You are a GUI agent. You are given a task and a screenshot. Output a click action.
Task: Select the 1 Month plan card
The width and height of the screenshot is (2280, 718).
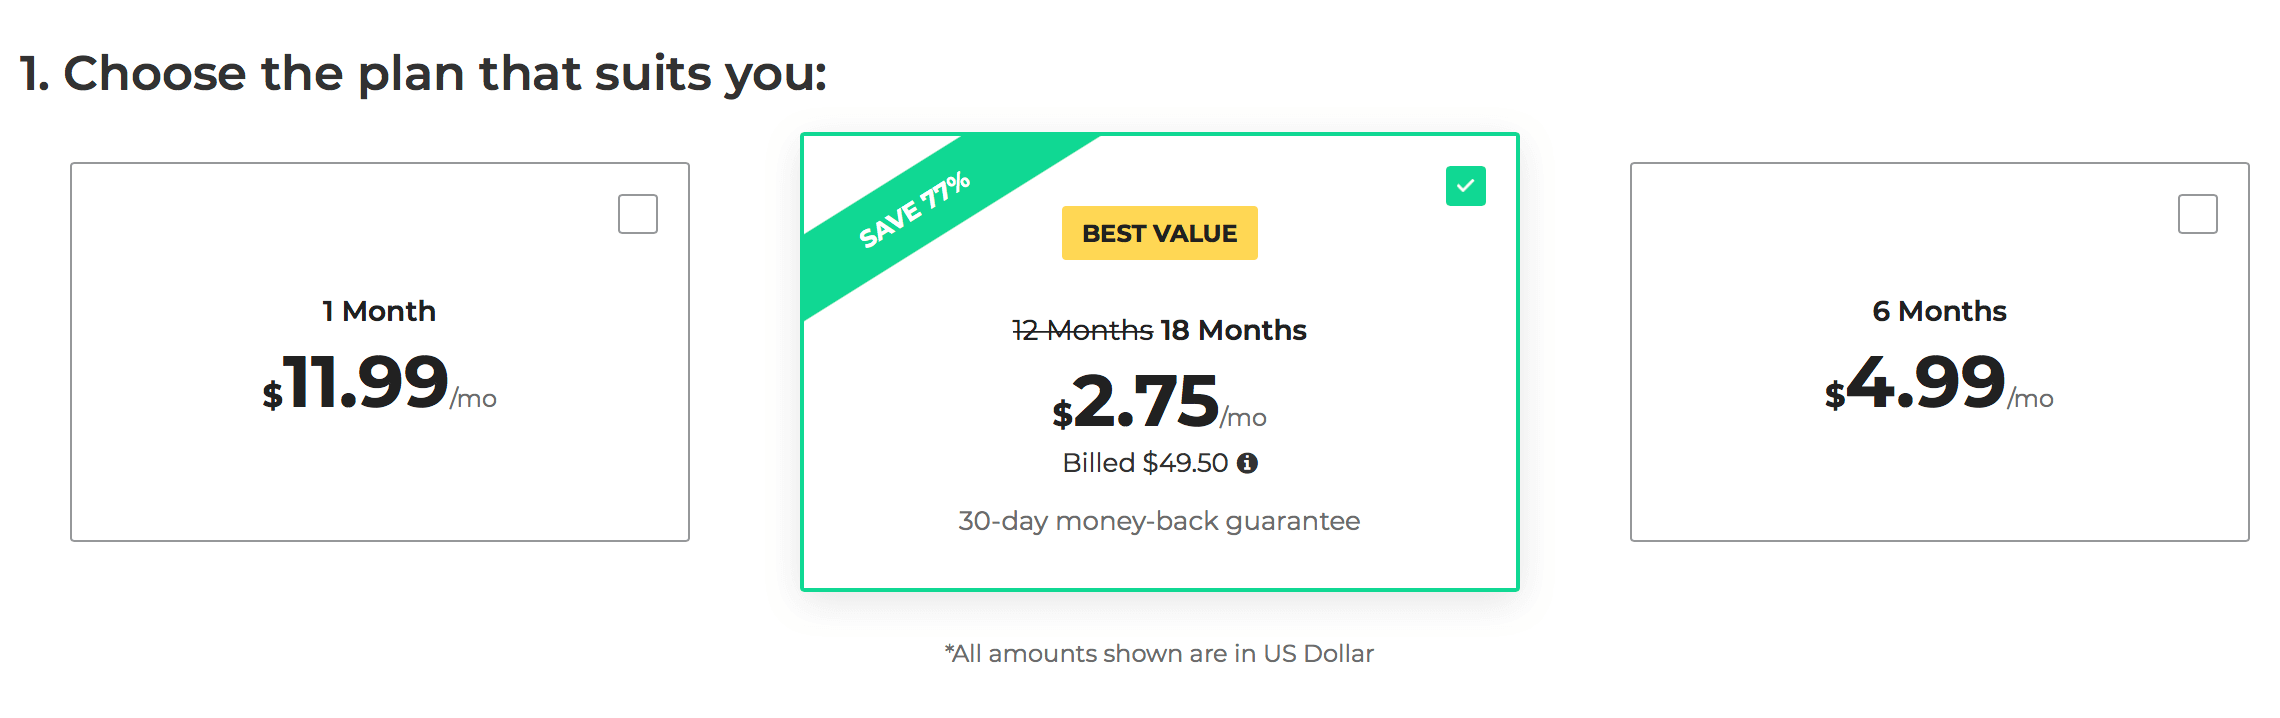(380, 352)
